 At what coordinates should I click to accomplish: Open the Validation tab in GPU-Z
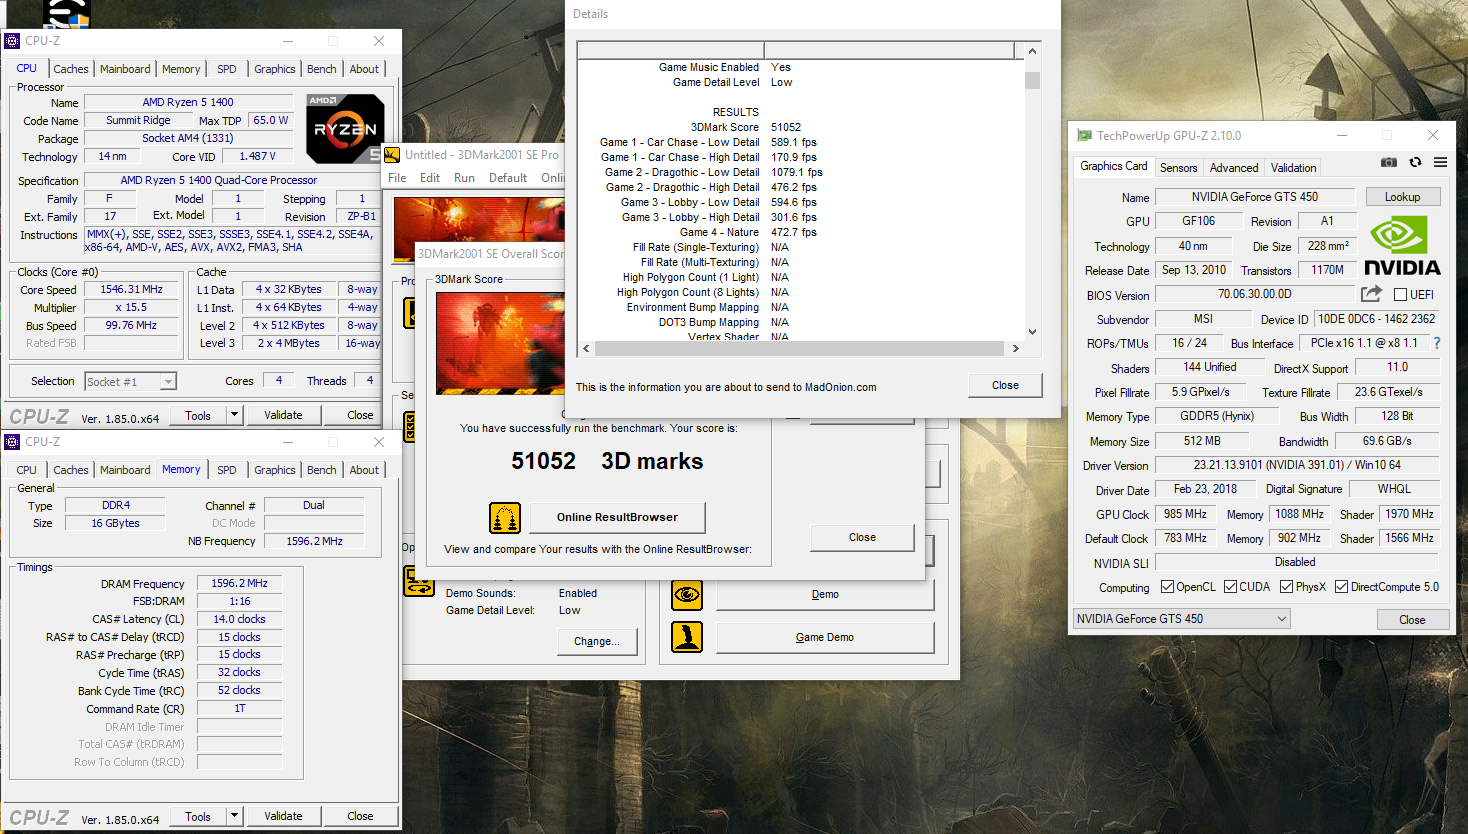1293,168
